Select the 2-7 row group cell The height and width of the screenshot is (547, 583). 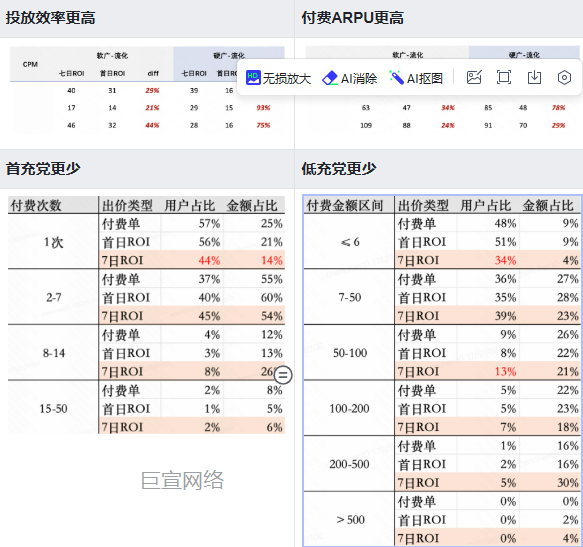tap(53, 297)
